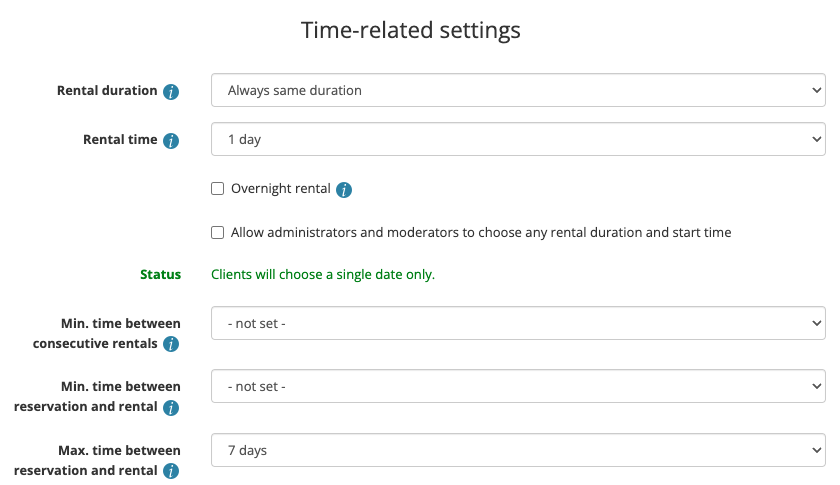
Task: Click the "Time-related settings" heading
Action: tap(411, 30)
